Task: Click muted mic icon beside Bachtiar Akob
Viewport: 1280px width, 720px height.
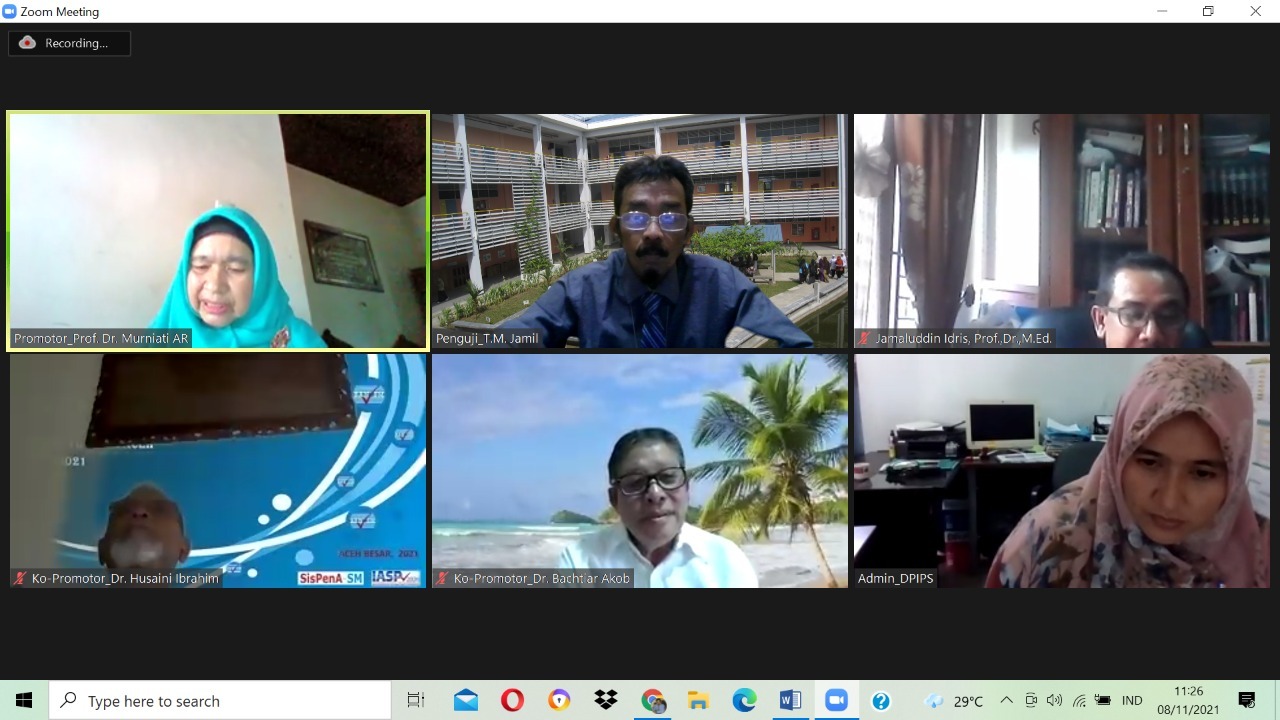Action: 442,578
